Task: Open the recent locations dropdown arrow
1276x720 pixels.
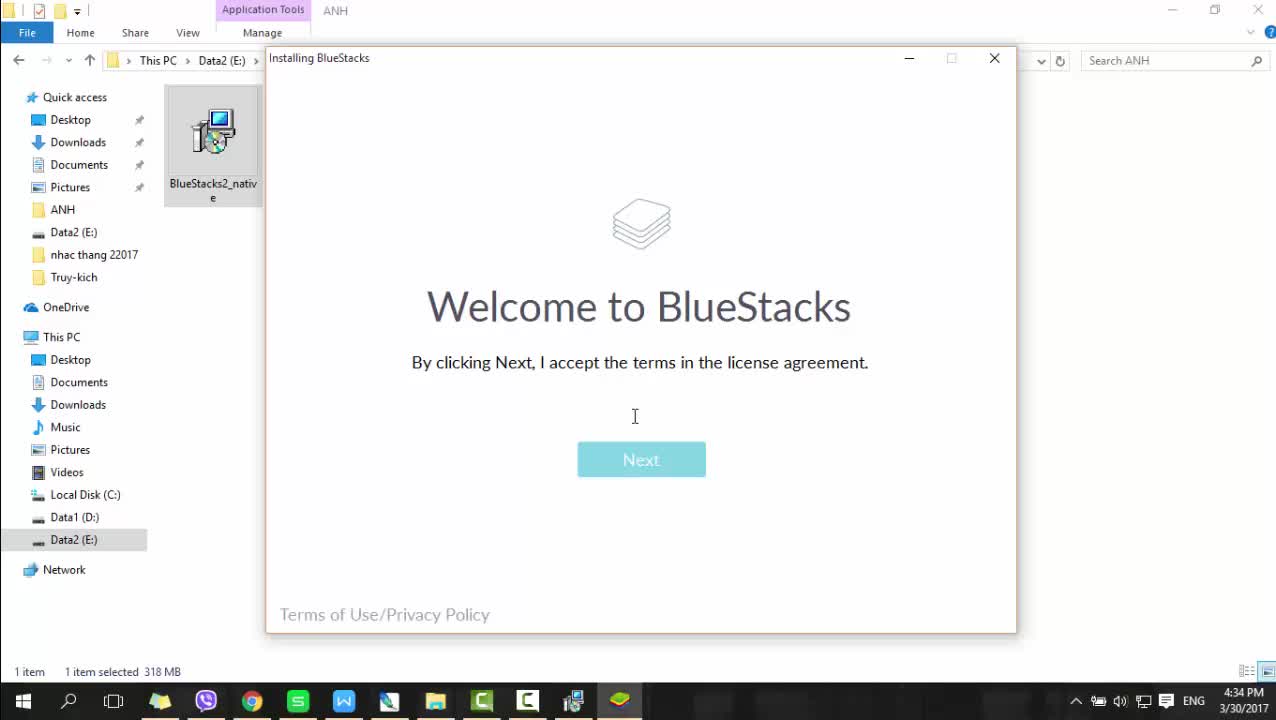Action: (68, 61)
